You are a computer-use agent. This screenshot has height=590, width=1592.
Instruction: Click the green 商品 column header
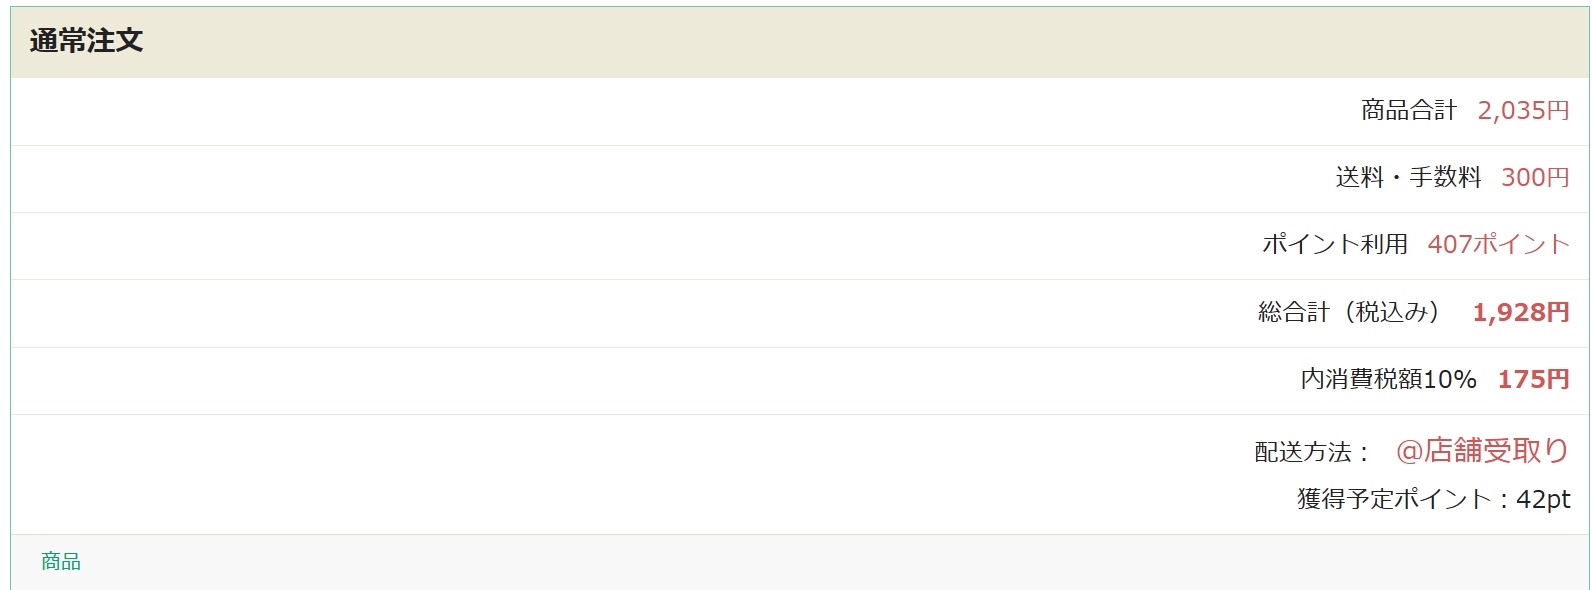pos(61,561)
